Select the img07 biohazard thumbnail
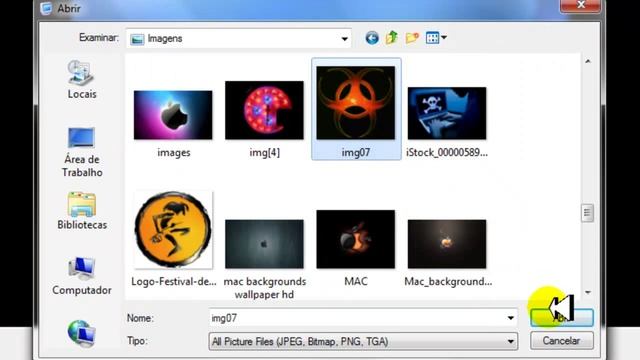Screen dimensions: 640x360 (356, 103)
